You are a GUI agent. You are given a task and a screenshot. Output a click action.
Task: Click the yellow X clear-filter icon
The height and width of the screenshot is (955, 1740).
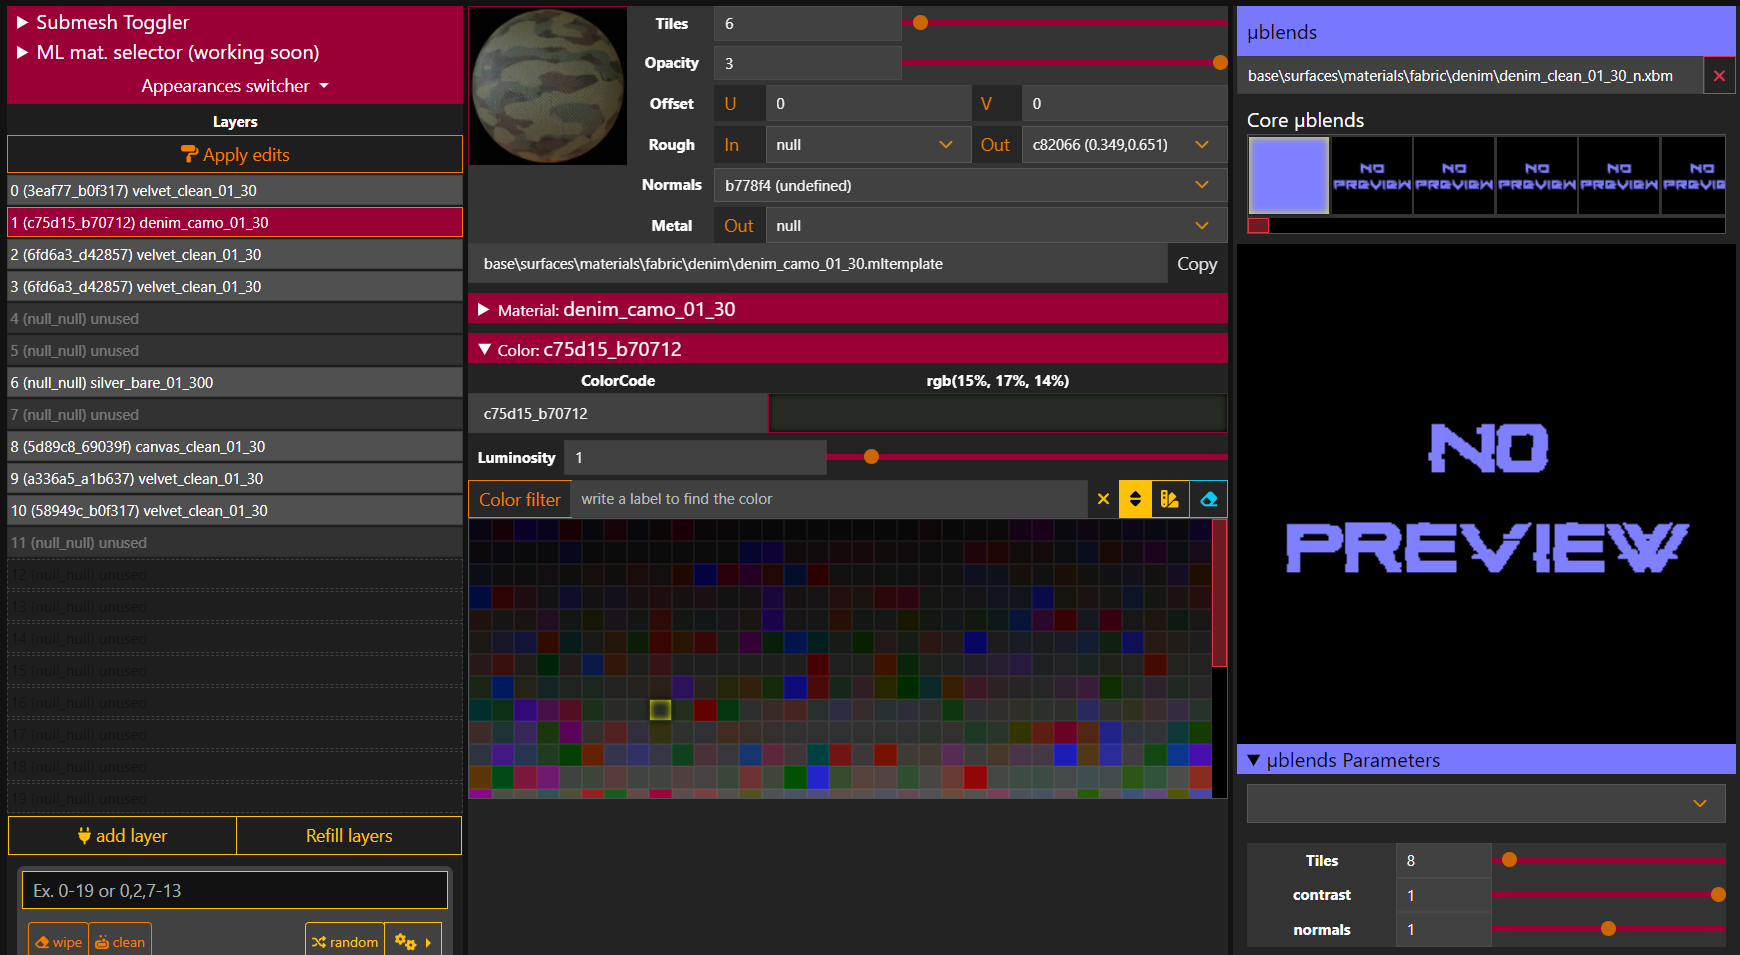pyautogui.click(x=1103, y=499)
